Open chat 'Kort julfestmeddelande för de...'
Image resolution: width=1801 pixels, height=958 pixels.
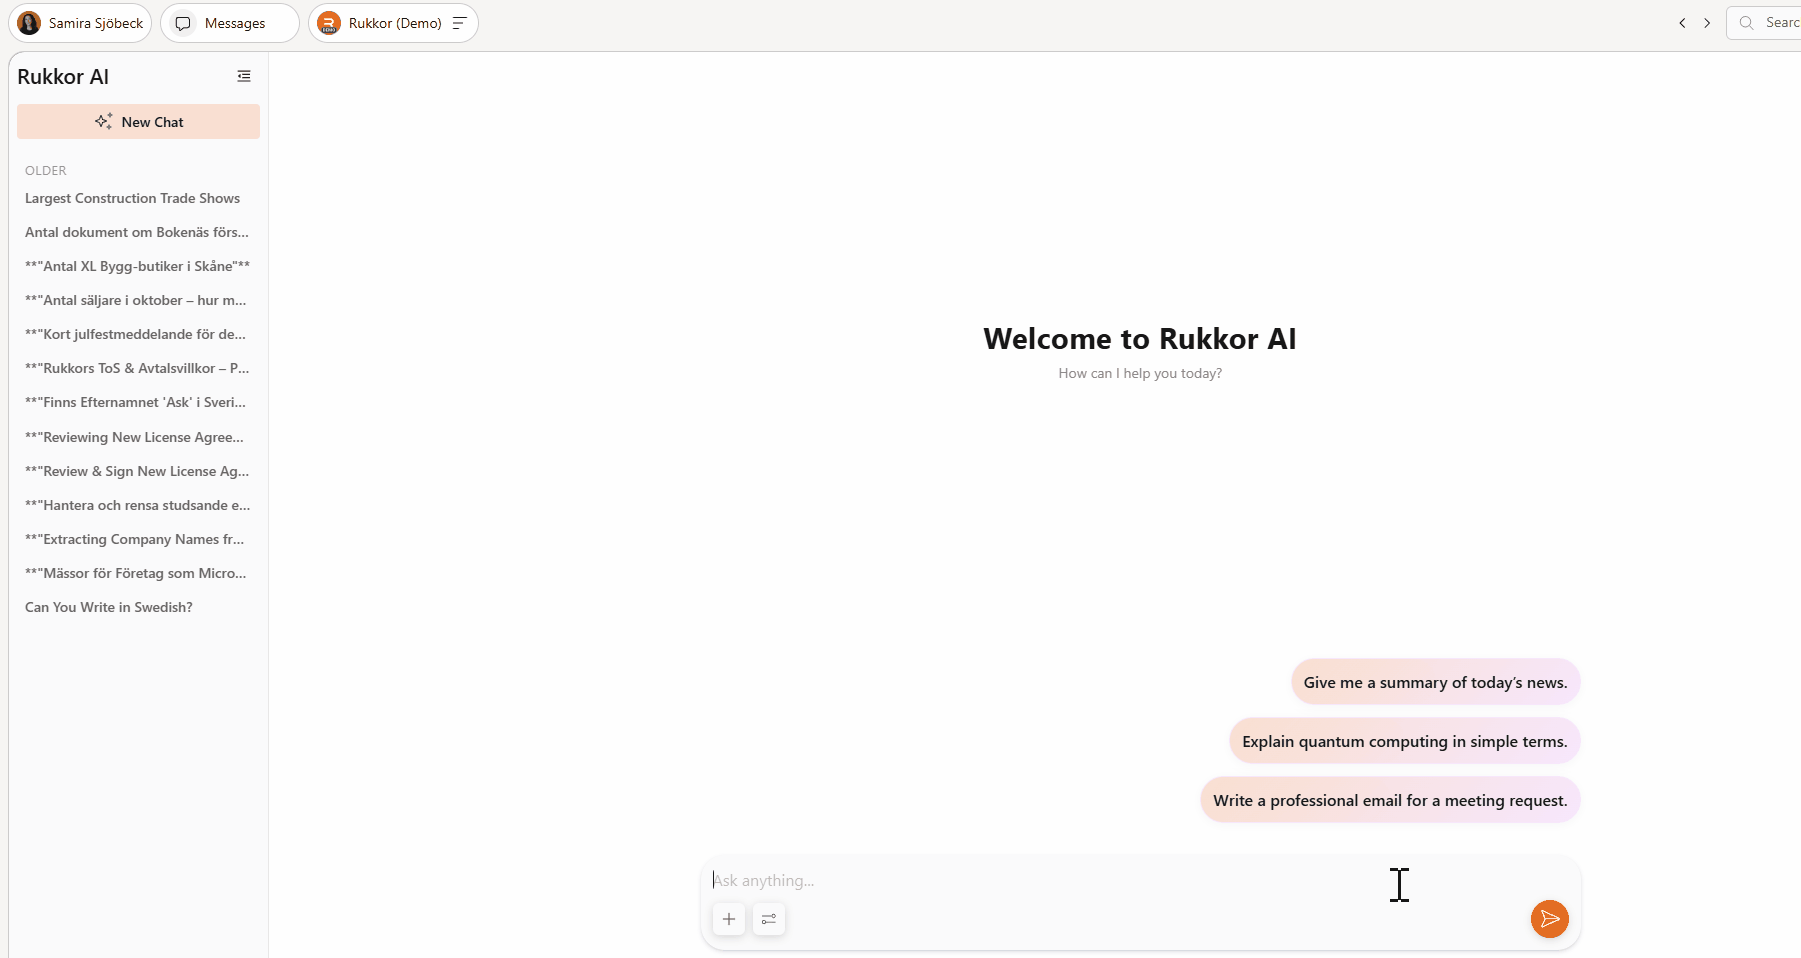[x=138, y=334]
